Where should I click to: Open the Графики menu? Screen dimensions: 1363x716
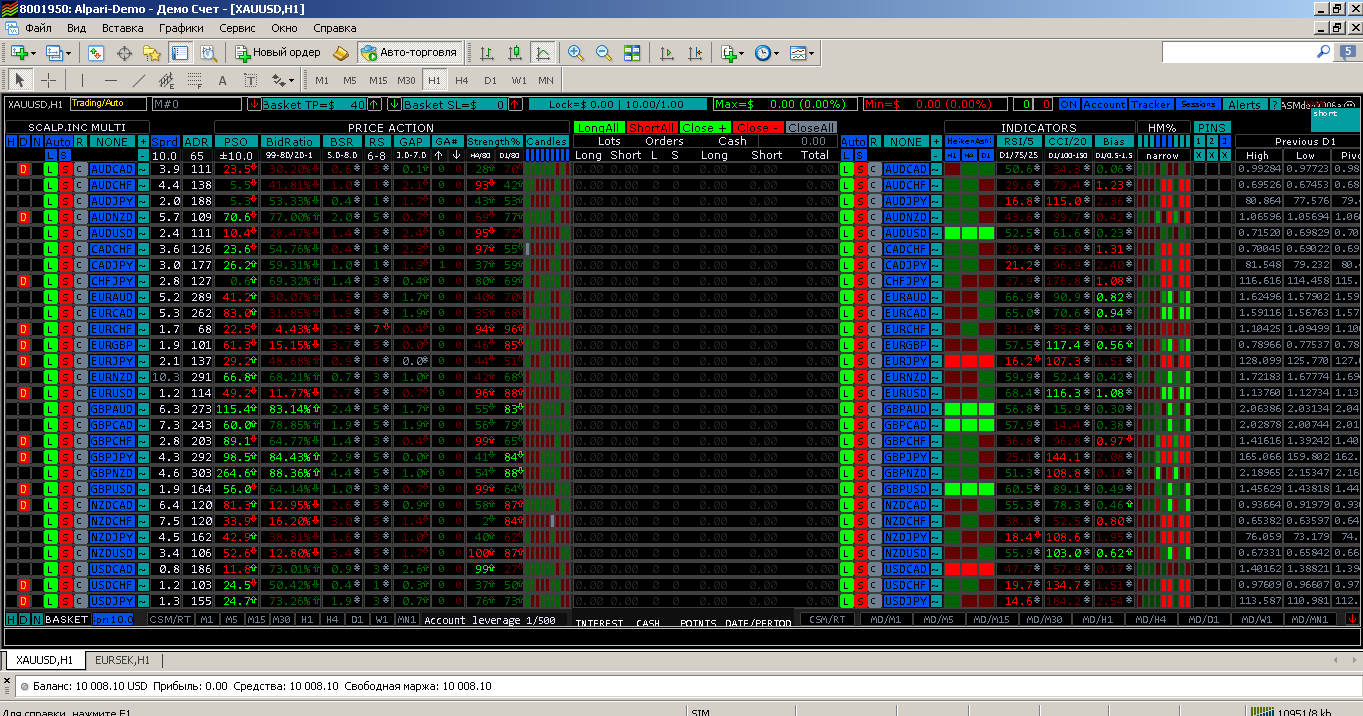[x=181, y=28]
